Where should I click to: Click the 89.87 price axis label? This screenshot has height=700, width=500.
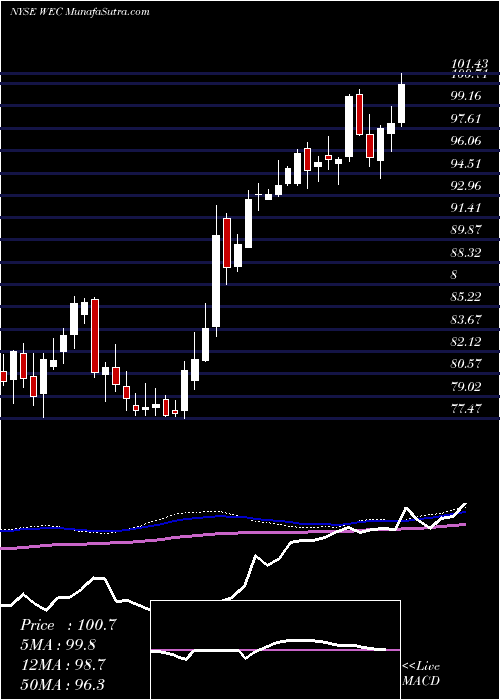[x=466, y=230]
